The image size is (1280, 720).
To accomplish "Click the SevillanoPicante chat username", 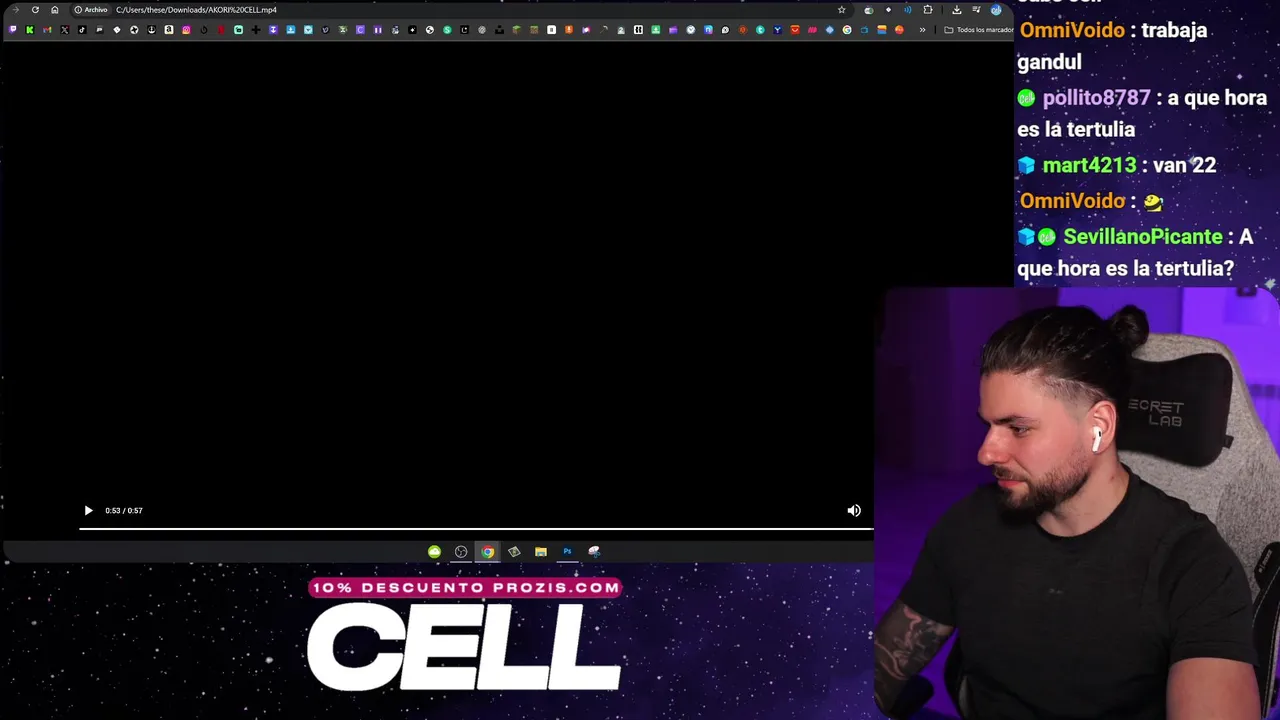I will tap(1142, 237).
